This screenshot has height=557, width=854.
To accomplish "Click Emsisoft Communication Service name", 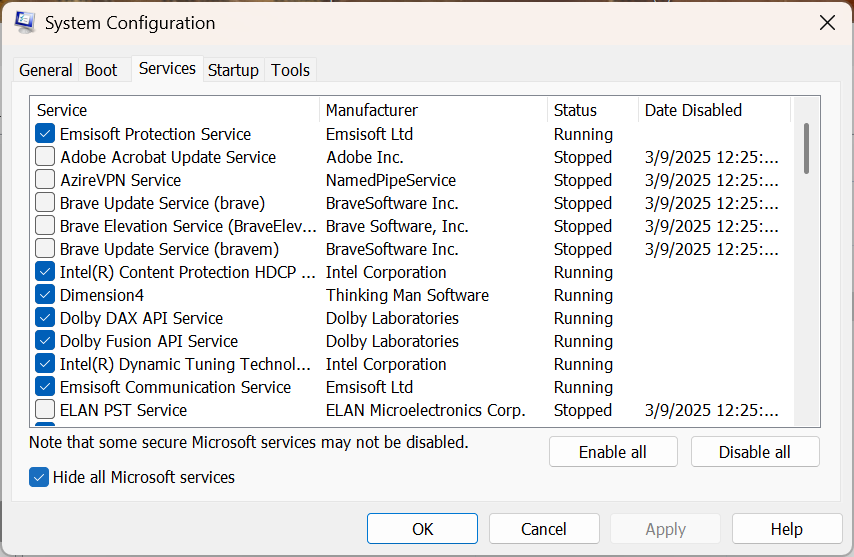I will [x=175, y=387].
